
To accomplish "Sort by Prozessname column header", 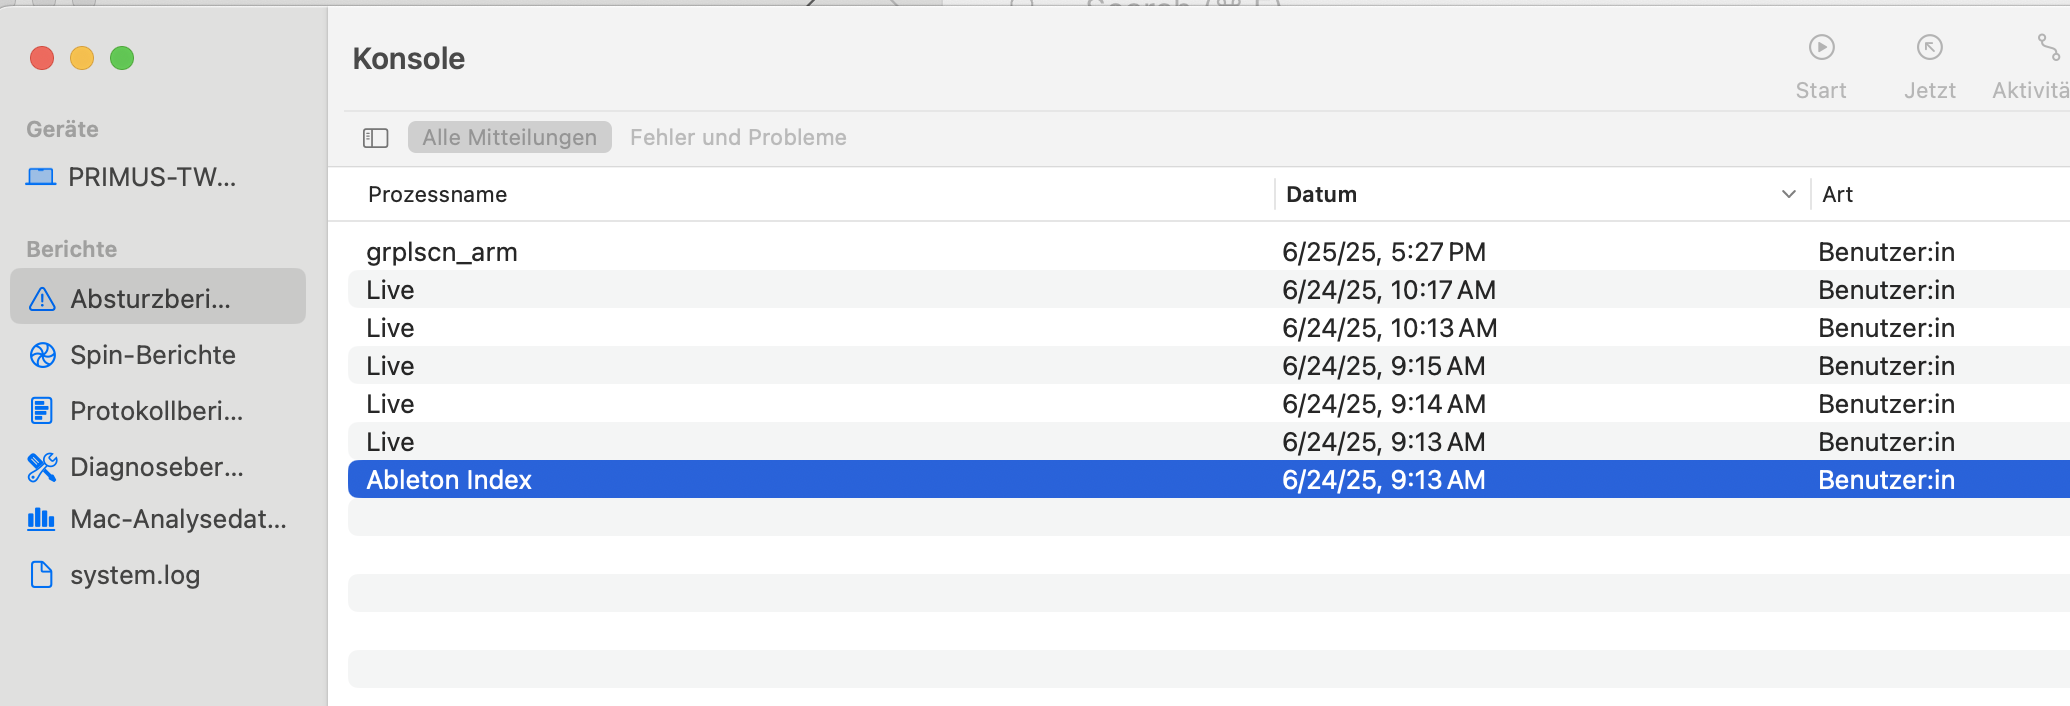I will 437,194.
